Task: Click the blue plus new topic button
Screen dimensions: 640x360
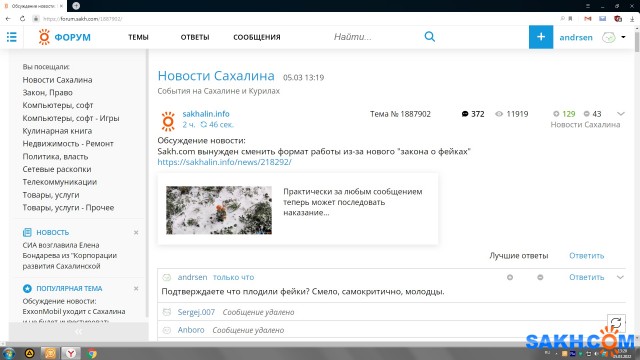Action: click(541, 37)
